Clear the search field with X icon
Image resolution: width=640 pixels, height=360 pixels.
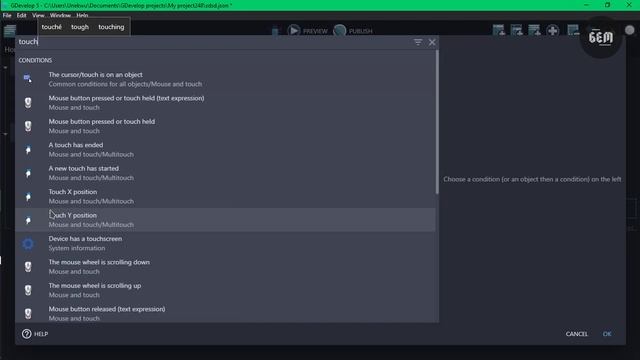[x=432, y=42]
